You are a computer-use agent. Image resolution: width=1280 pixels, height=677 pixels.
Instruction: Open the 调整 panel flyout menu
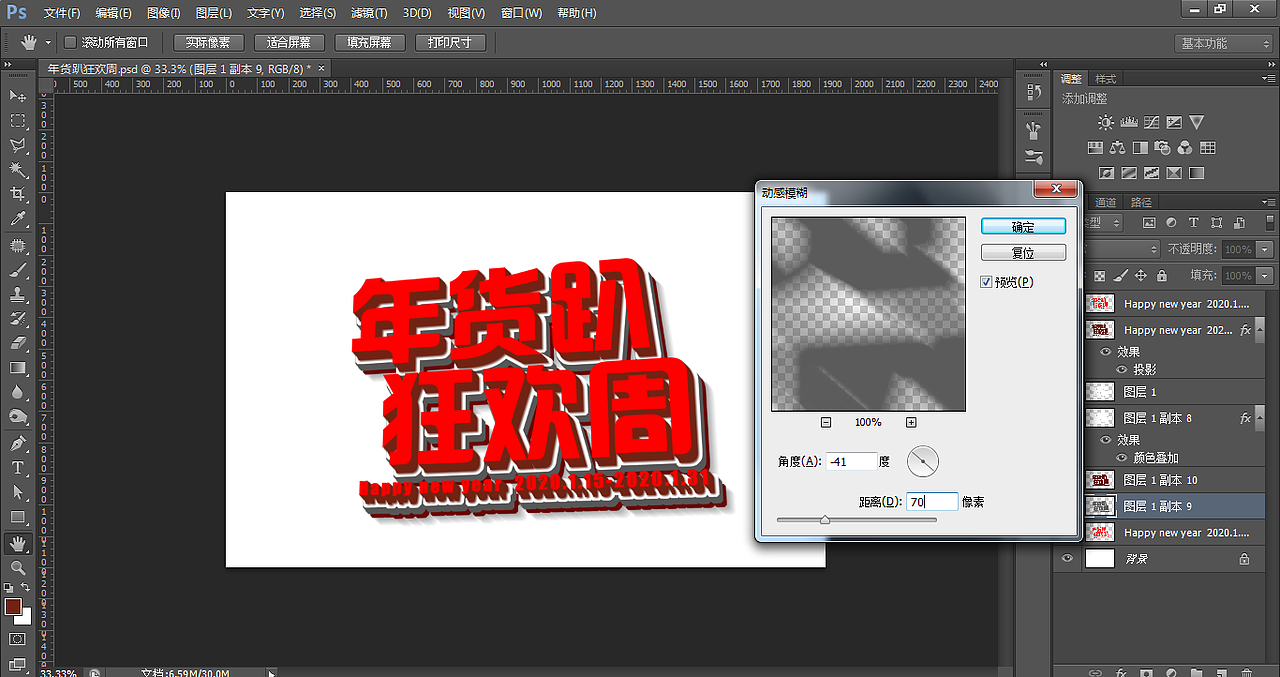pyautogui.click(x=1268, y=77)
